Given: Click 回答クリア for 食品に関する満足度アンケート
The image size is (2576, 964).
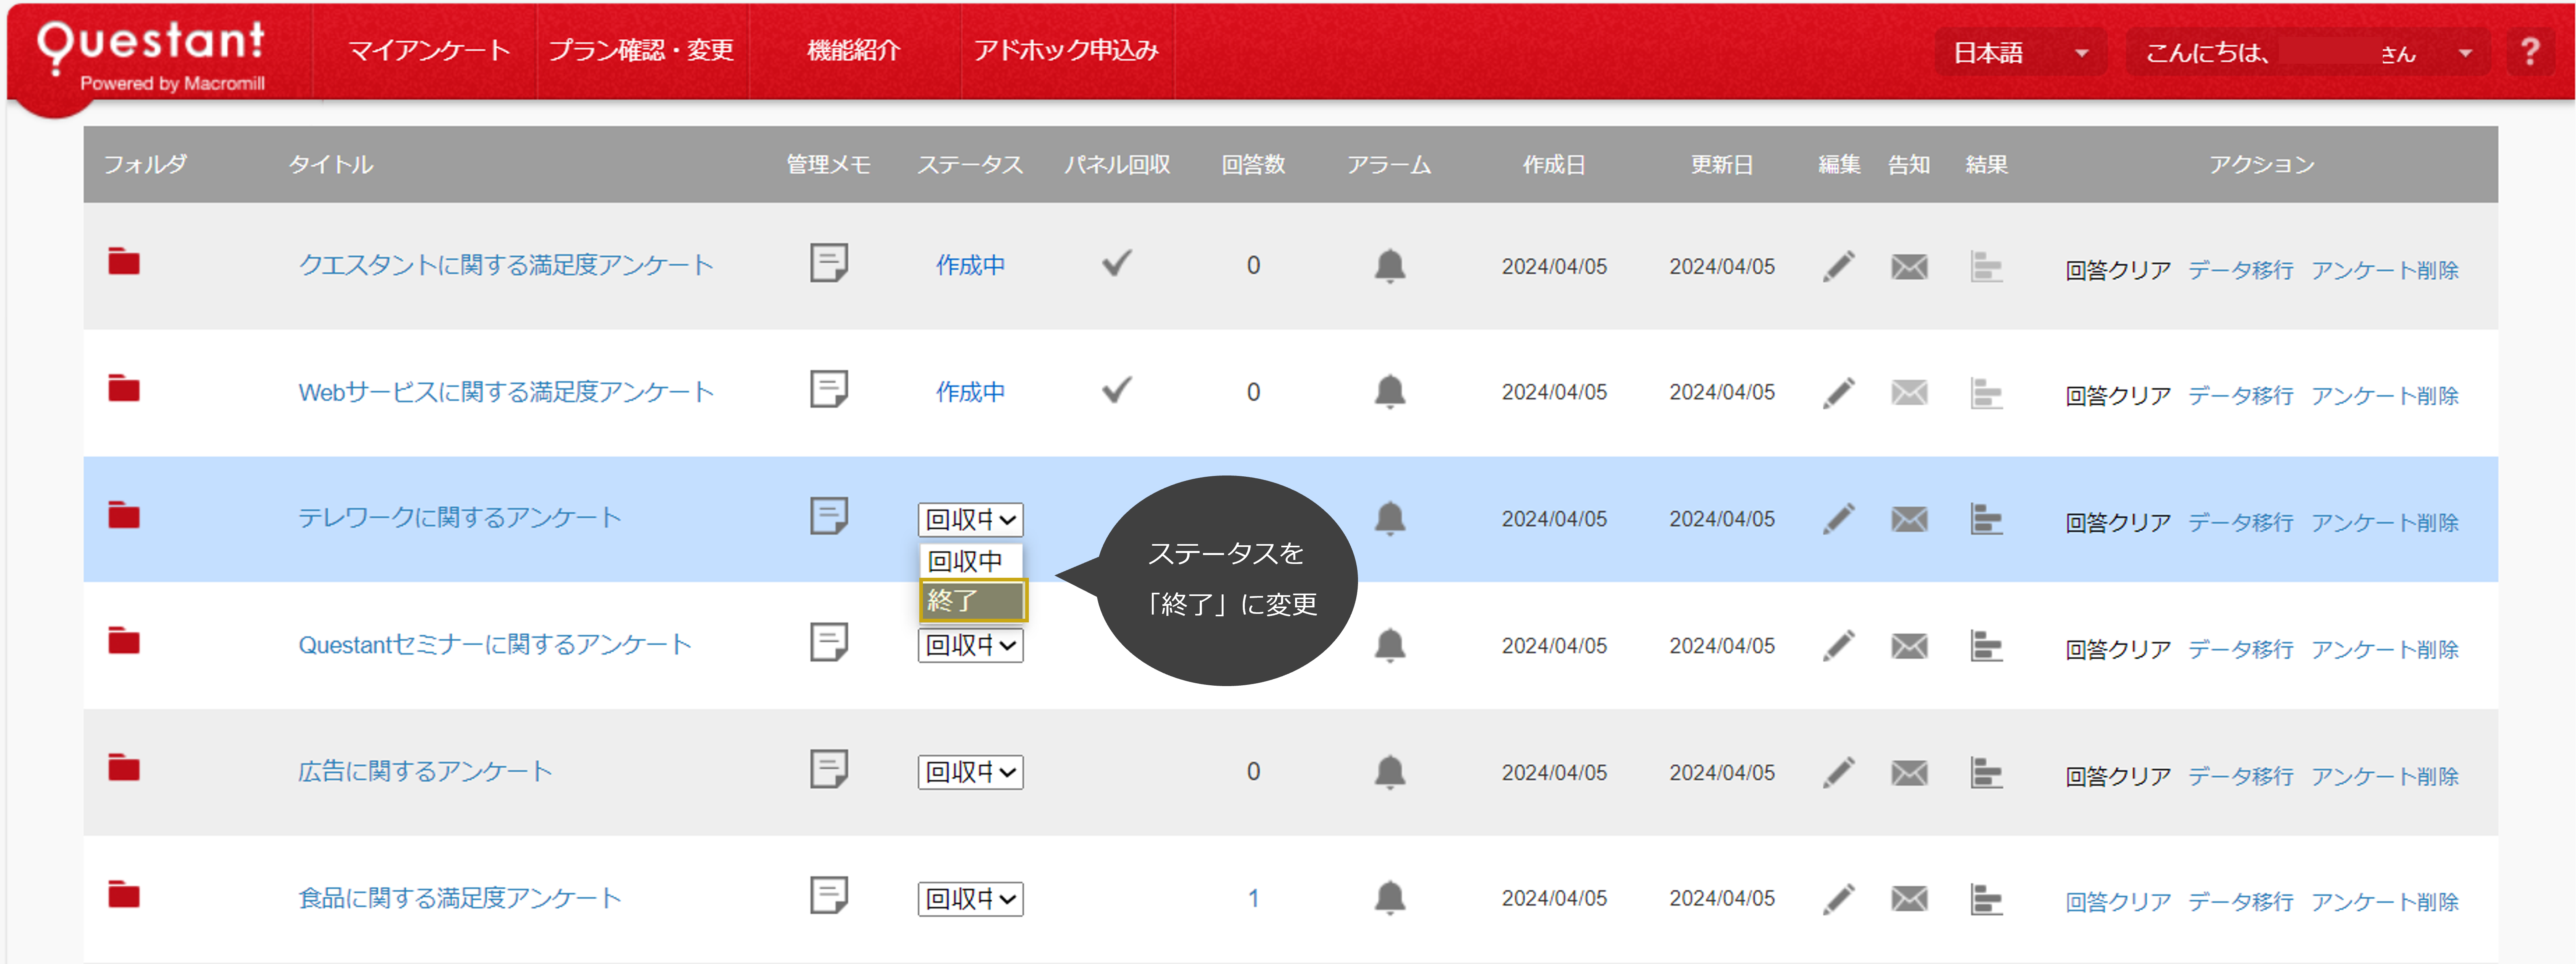Looking at the screenshot, I should coord(2118,902).
